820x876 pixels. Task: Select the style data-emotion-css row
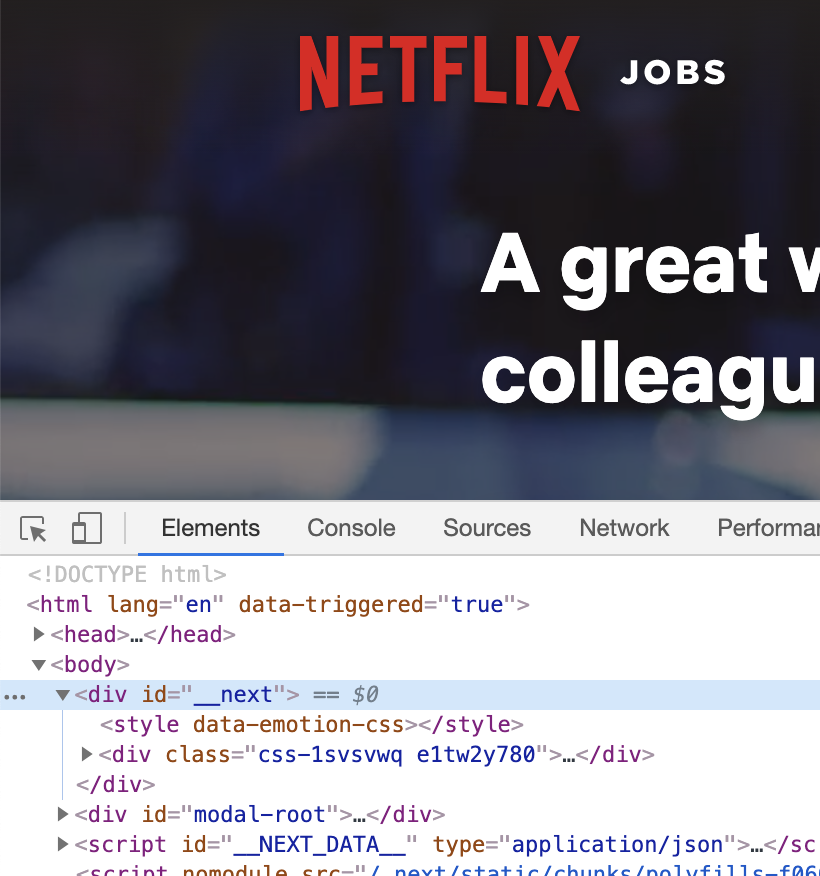coord(312,725)
